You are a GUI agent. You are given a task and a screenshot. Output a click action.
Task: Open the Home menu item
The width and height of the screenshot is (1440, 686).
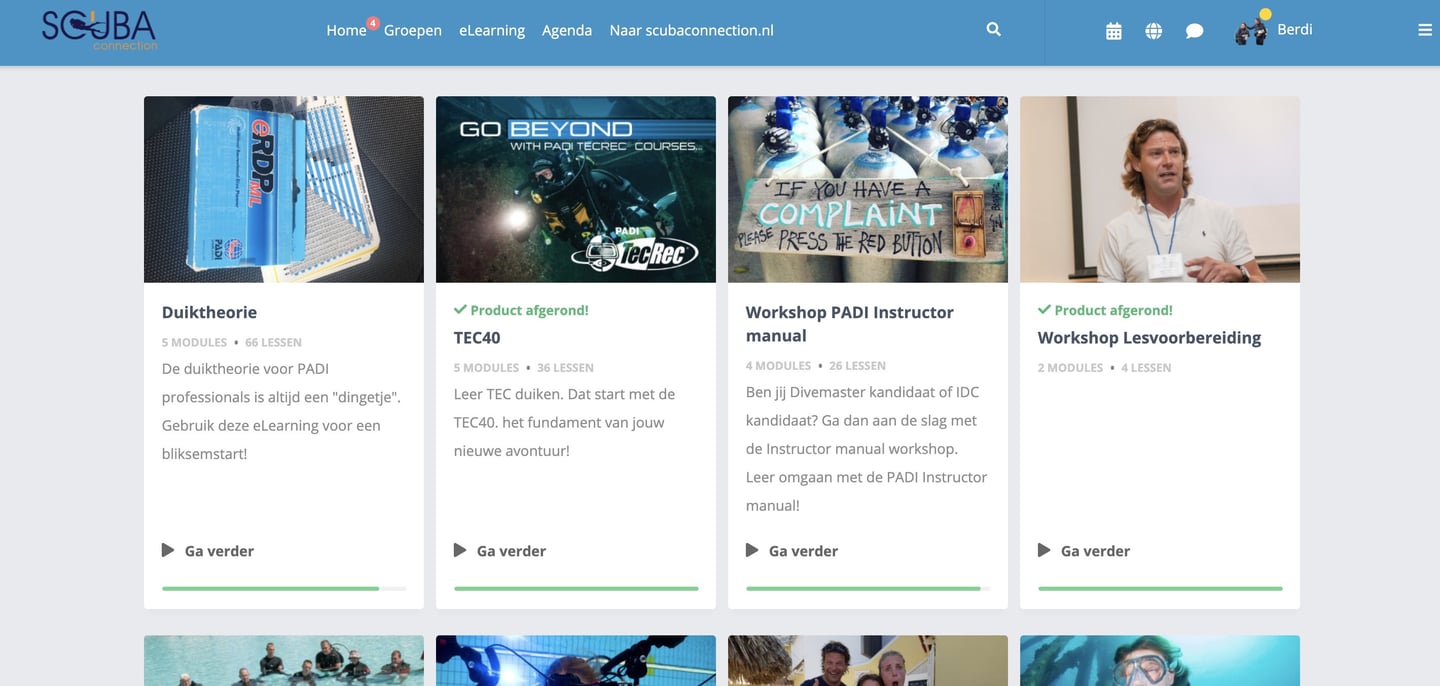pyautogui.click(x=346, y=30)
